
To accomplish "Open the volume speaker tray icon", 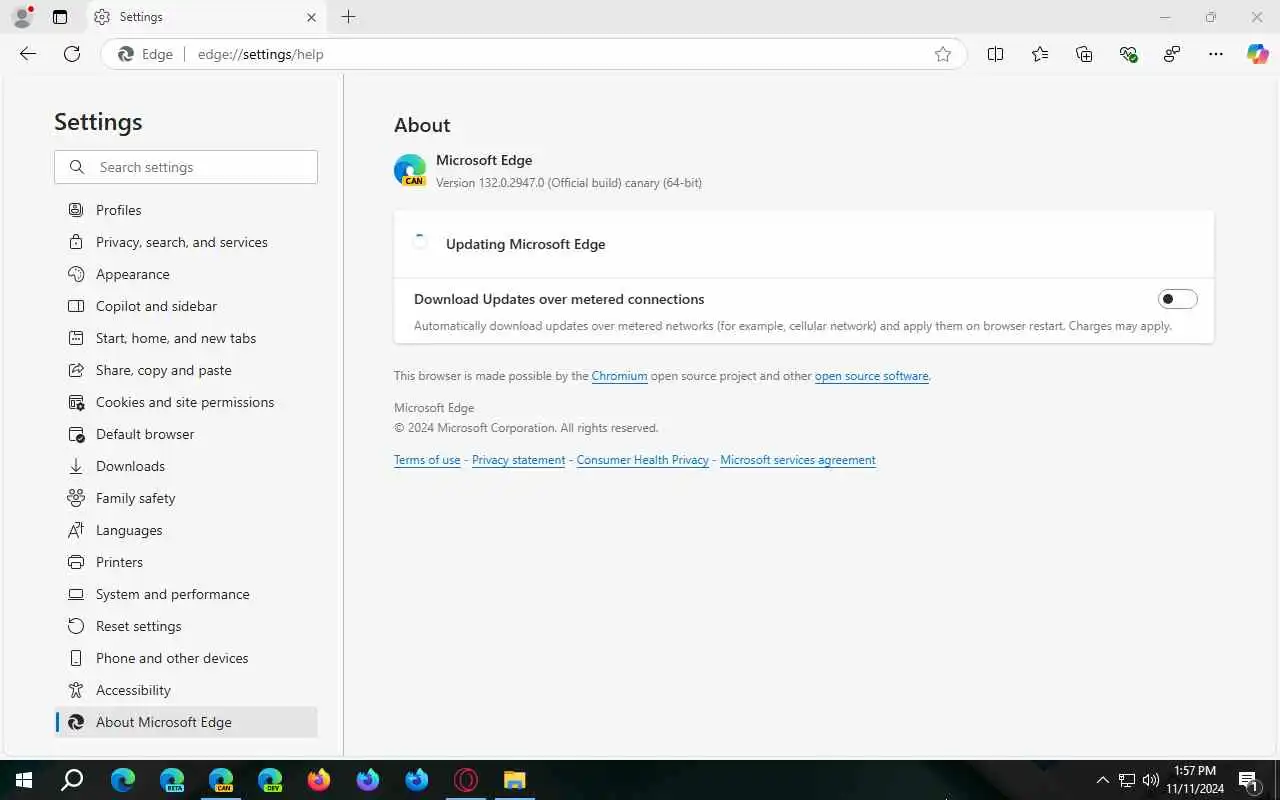I will [1151, 780].
